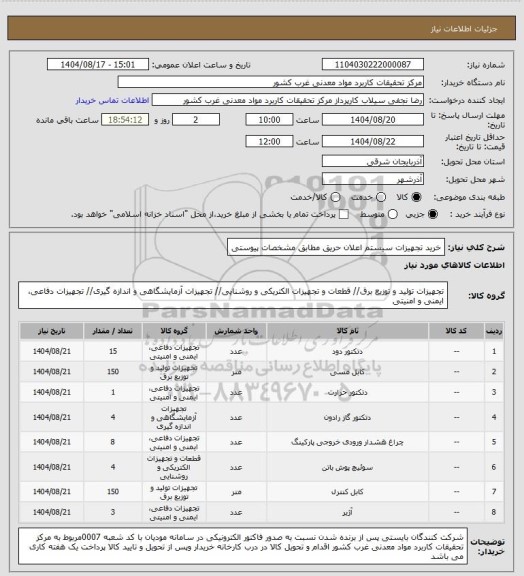This screenshot has width=524, height=576.
Task: Click the remaining time countdown 18:54:12
Action: (125, 120)
